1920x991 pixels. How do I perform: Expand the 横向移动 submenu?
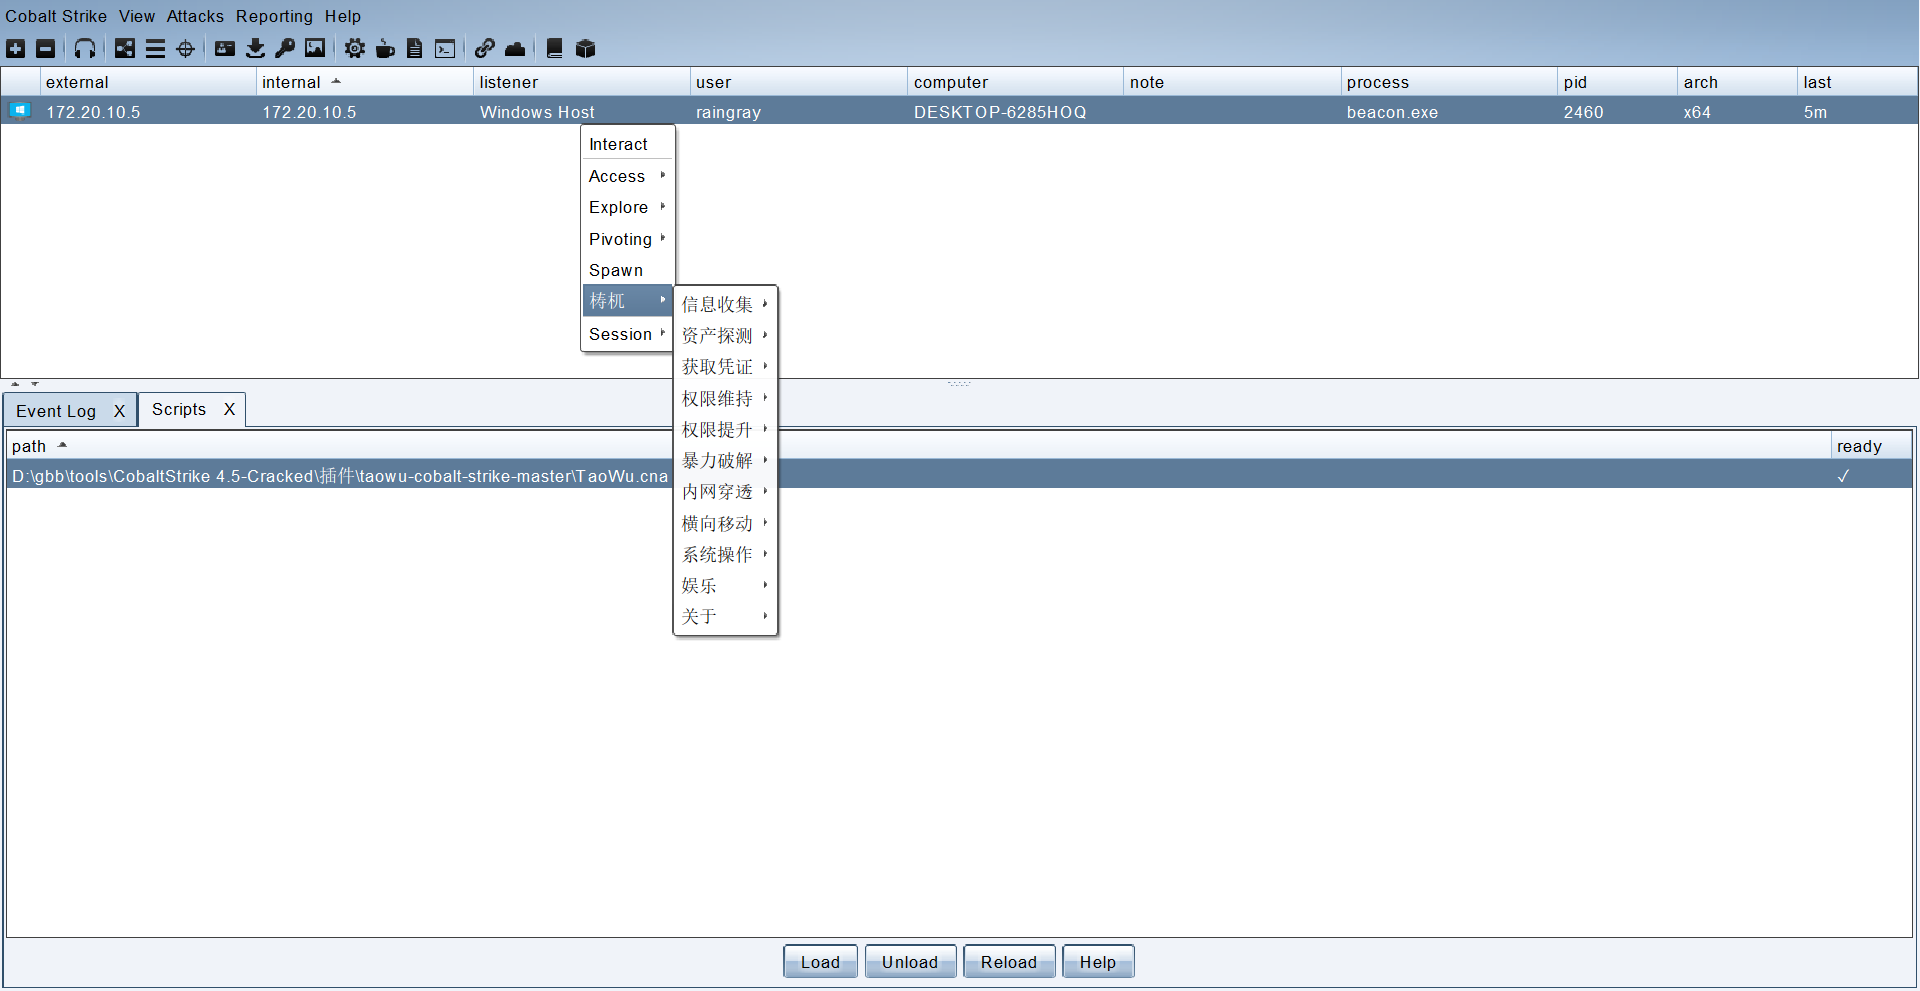(725, 523)
